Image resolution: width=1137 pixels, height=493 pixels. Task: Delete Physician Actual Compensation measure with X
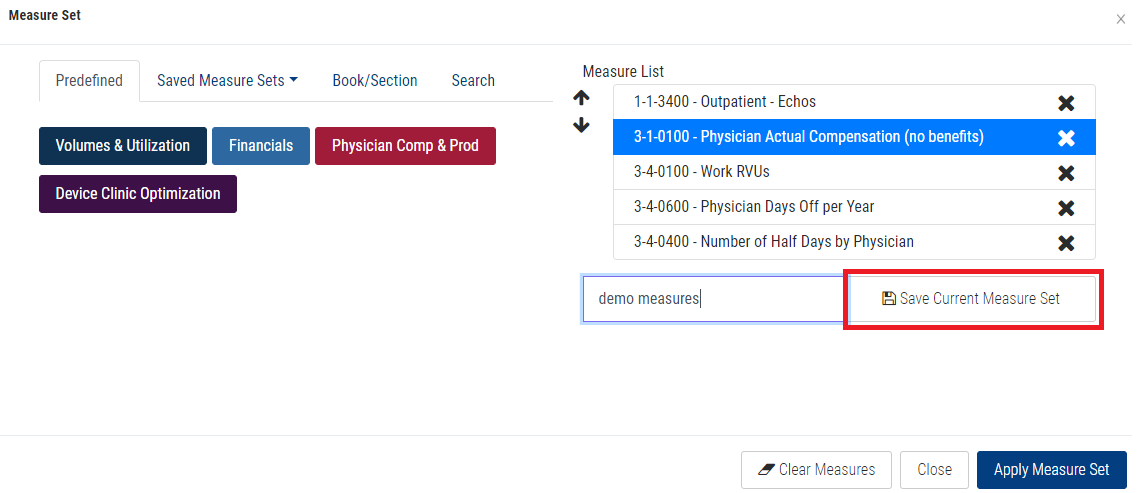coord(1066,138)
